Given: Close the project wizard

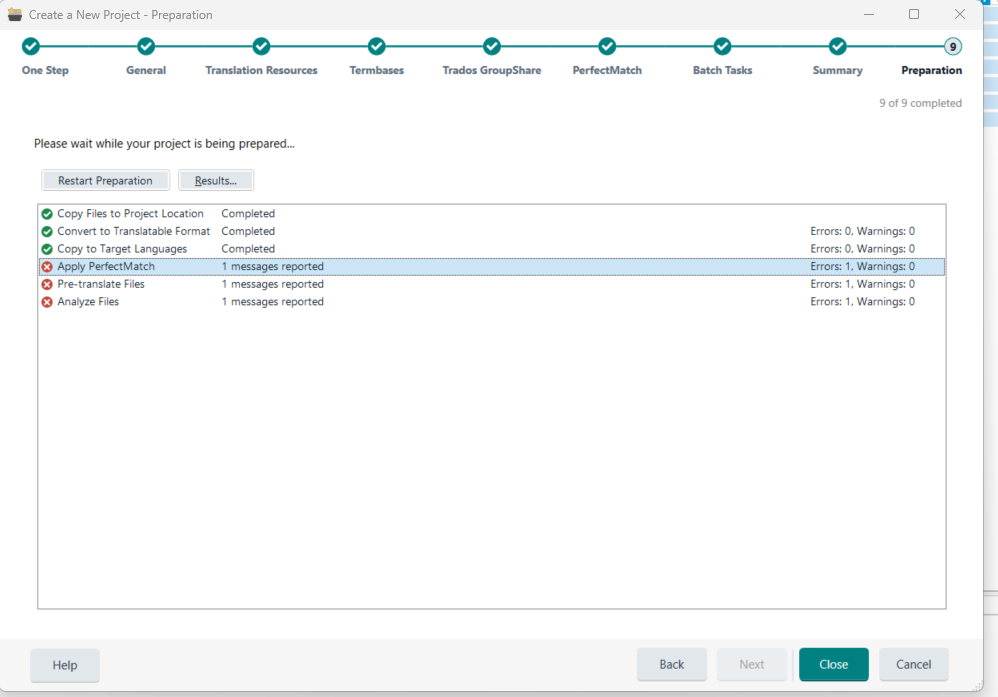Looking at the screenshot, I should pos(833,664).
